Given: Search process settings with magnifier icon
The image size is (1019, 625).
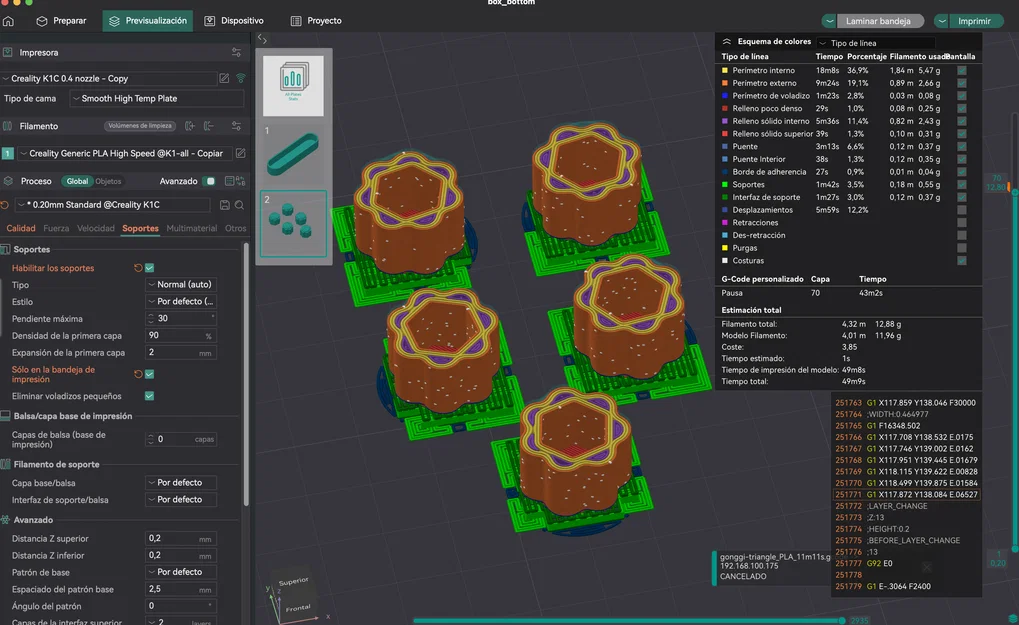Looking at the screenshot, I should tap(239, 205).
